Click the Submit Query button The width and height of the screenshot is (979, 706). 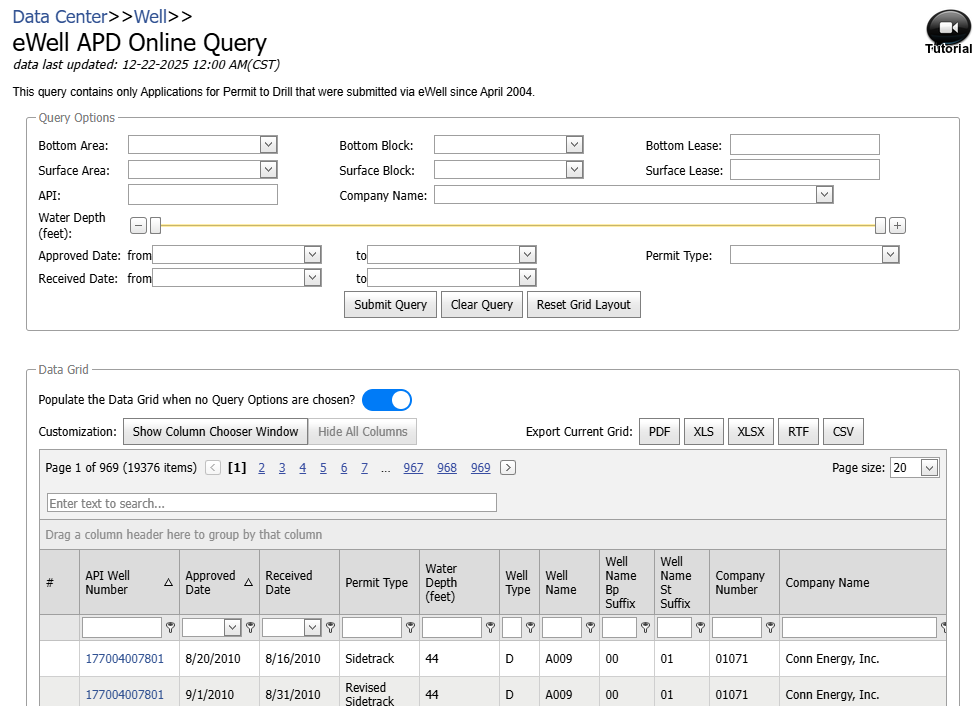(x=390, y=305)
